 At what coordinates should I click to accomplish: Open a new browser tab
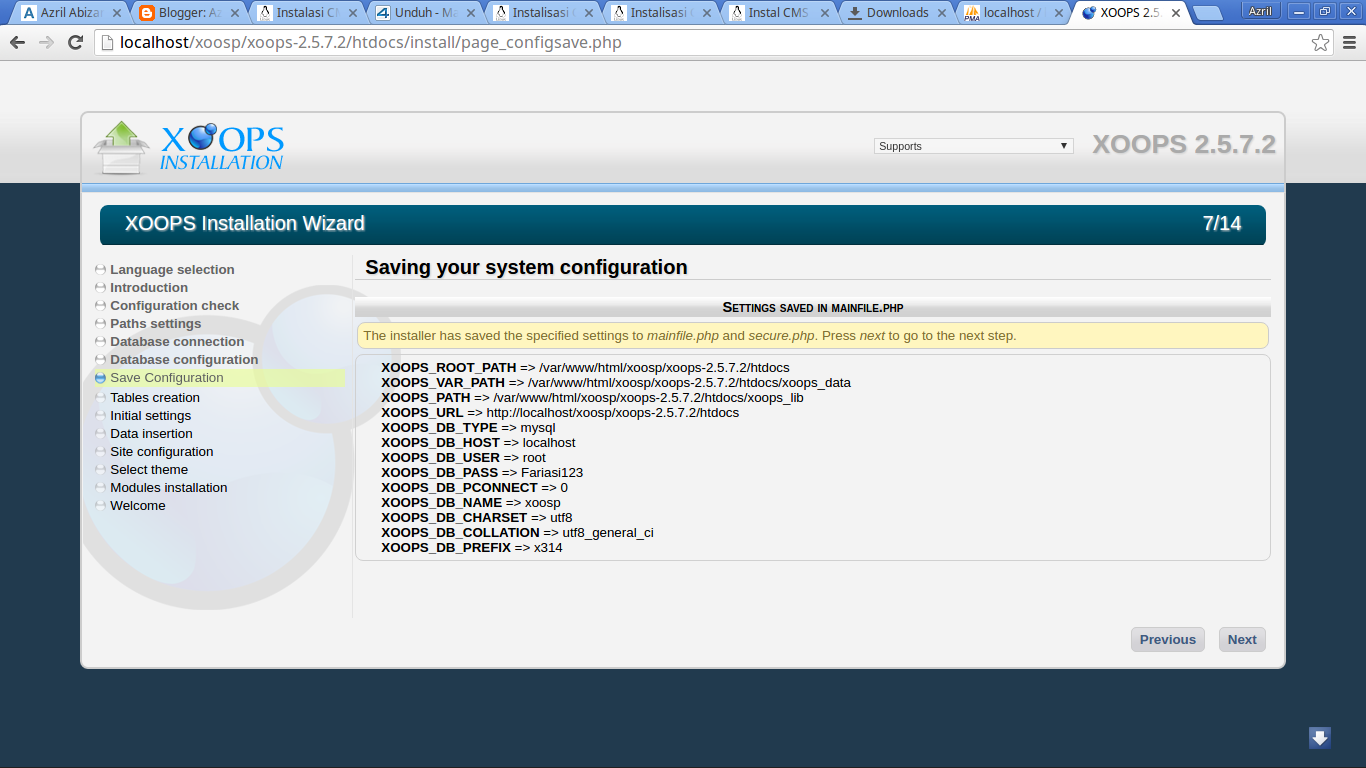coord(1208,13)
